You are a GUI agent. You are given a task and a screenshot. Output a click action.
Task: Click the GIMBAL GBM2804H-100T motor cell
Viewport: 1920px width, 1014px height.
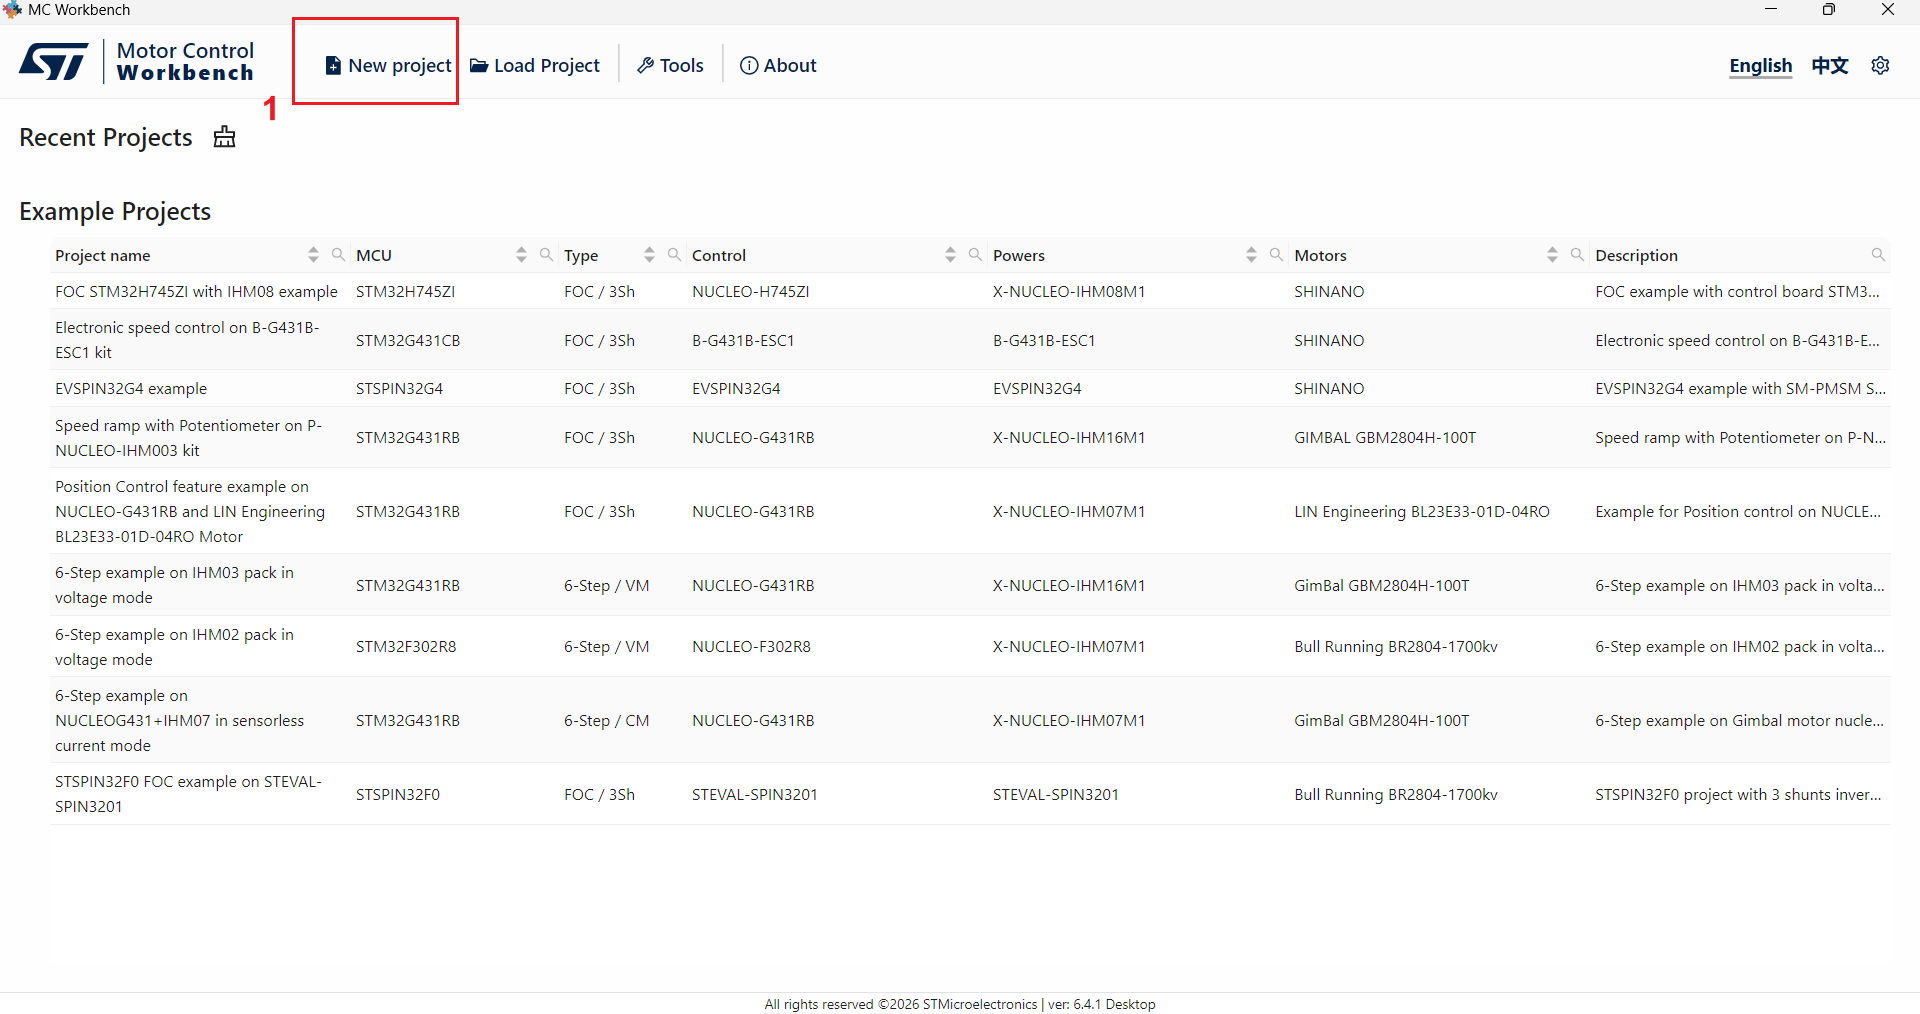[x=1385, y=438]
